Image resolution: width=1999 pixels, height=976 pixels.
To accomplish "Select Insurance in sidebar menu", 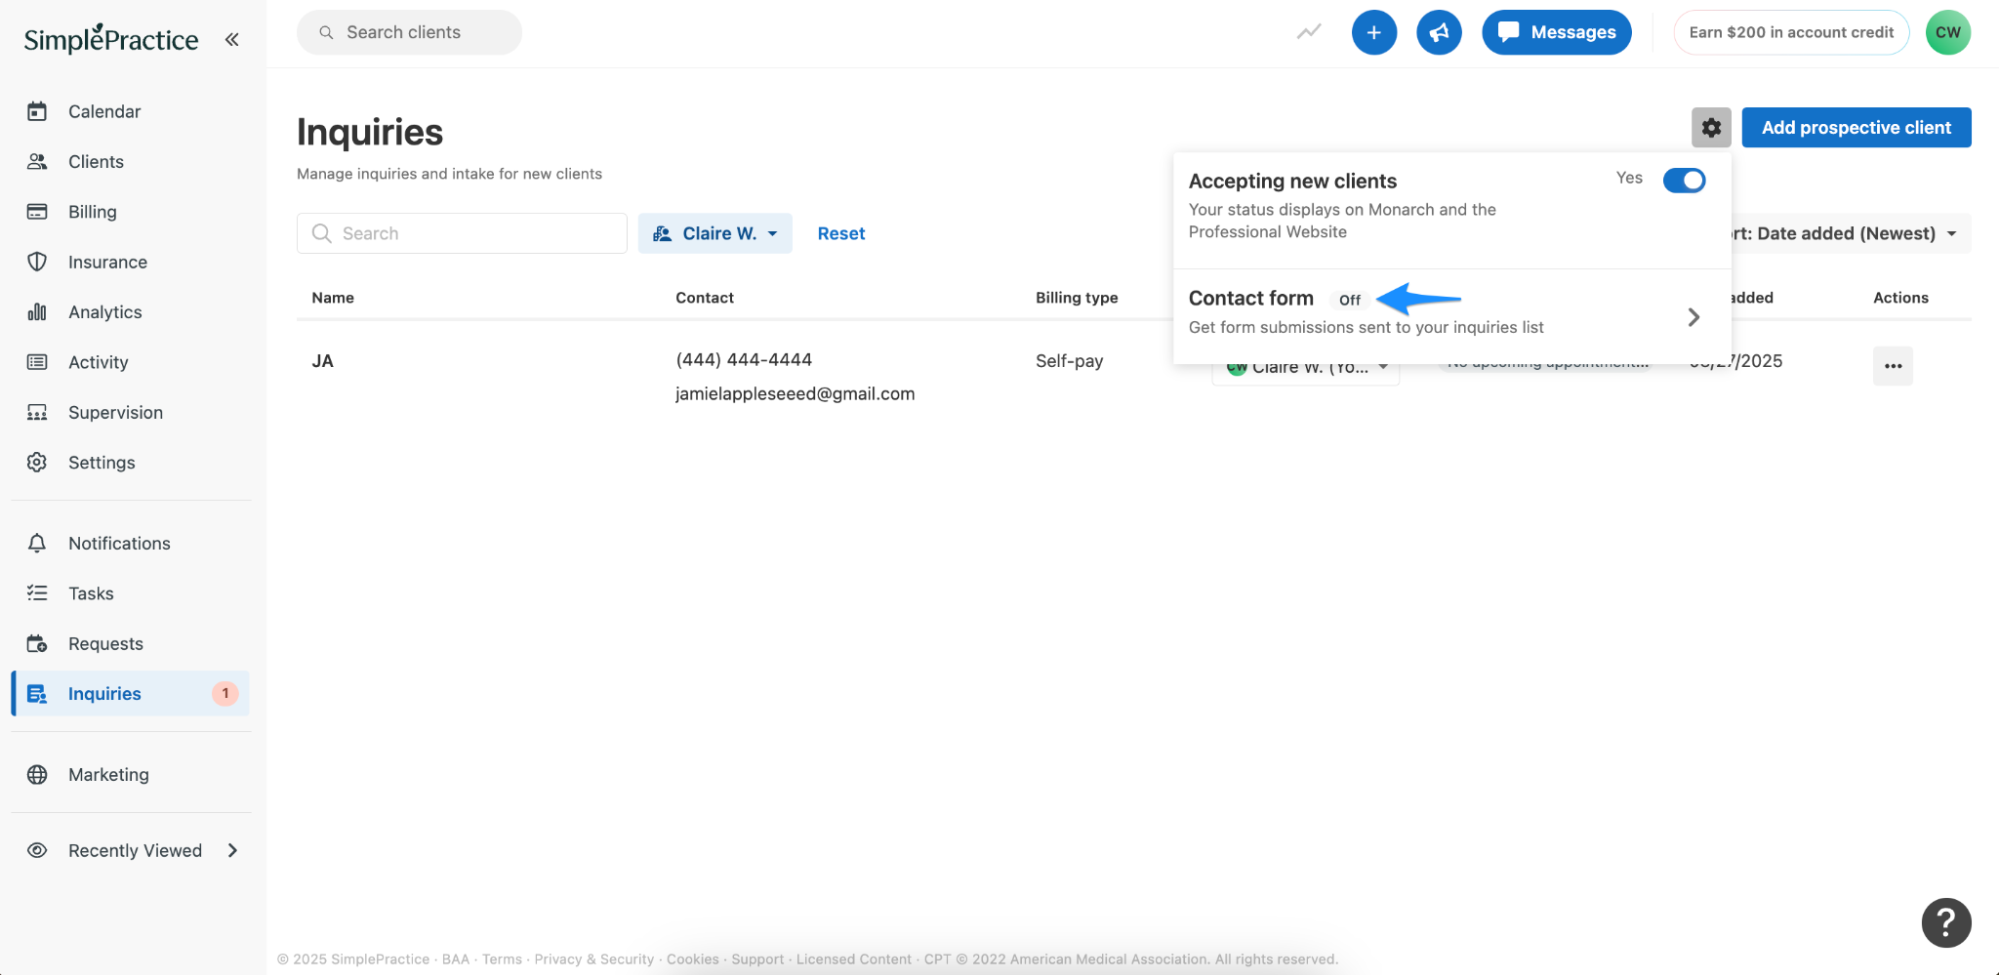I will click(107, 262).
